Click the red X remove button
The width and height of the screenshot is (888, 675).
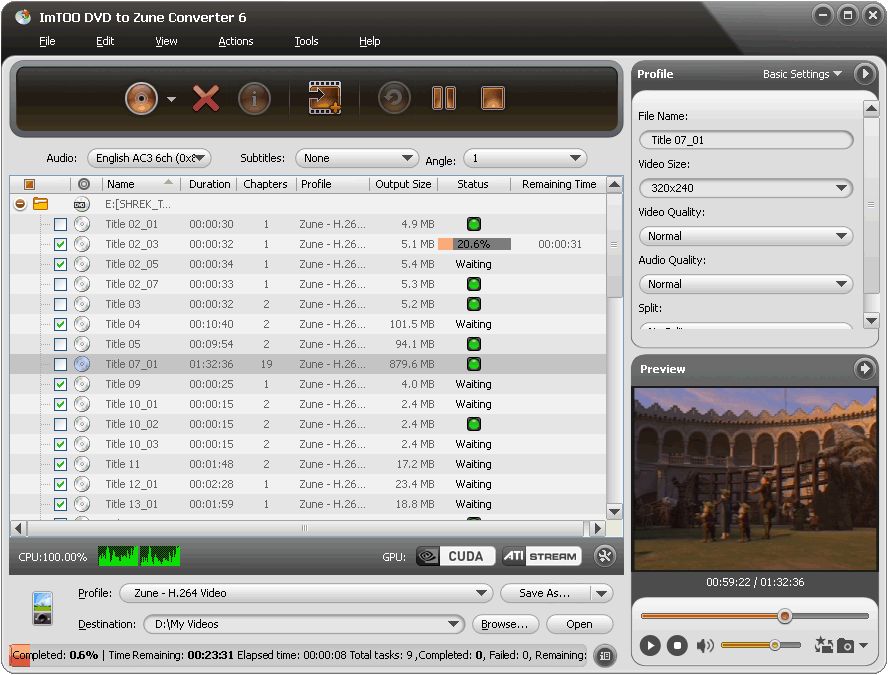206,98
